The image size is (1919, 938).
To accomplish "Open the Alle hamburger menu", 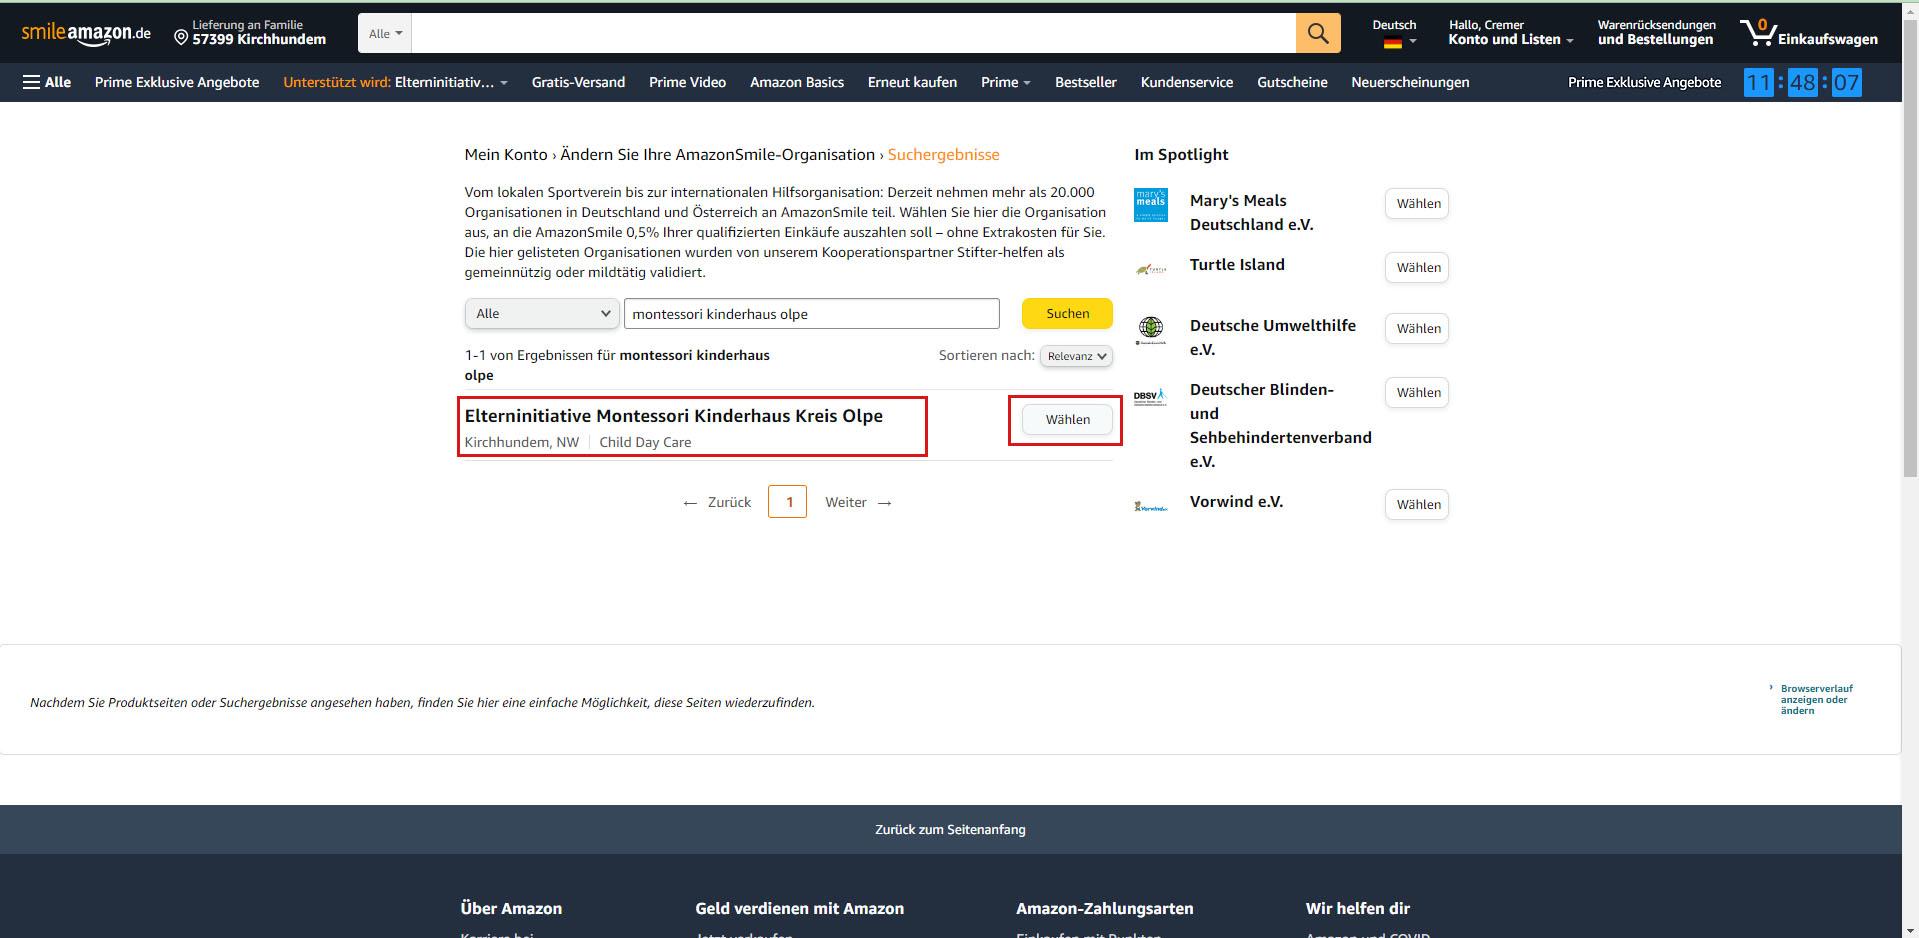I will [47, 82].
